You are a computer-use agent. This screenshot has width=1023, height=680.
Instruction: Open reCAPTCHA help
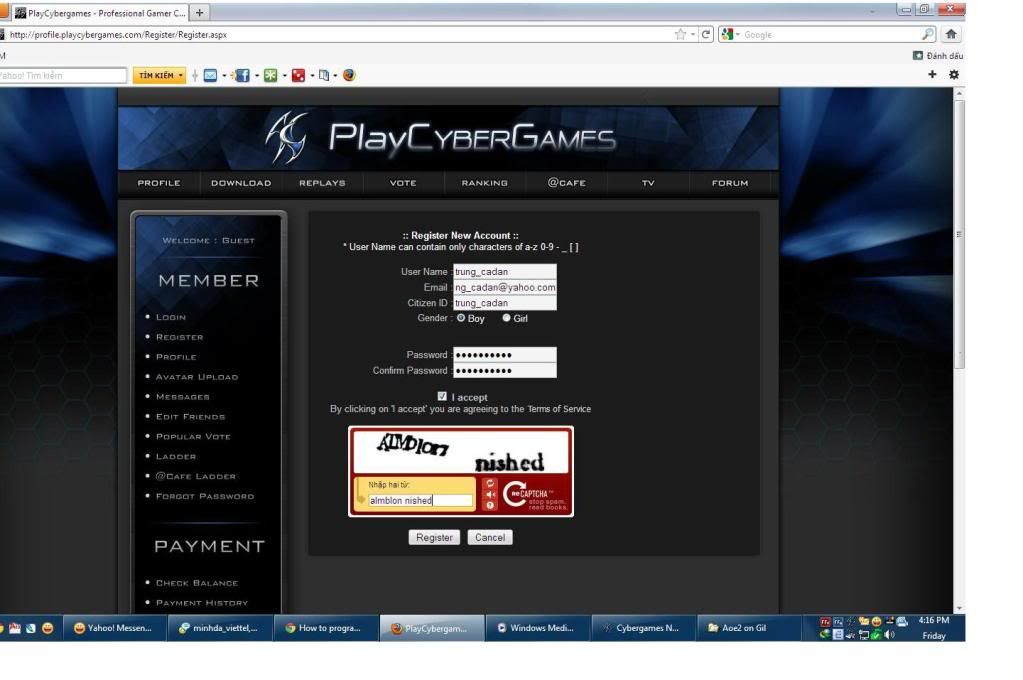[490, 505]
